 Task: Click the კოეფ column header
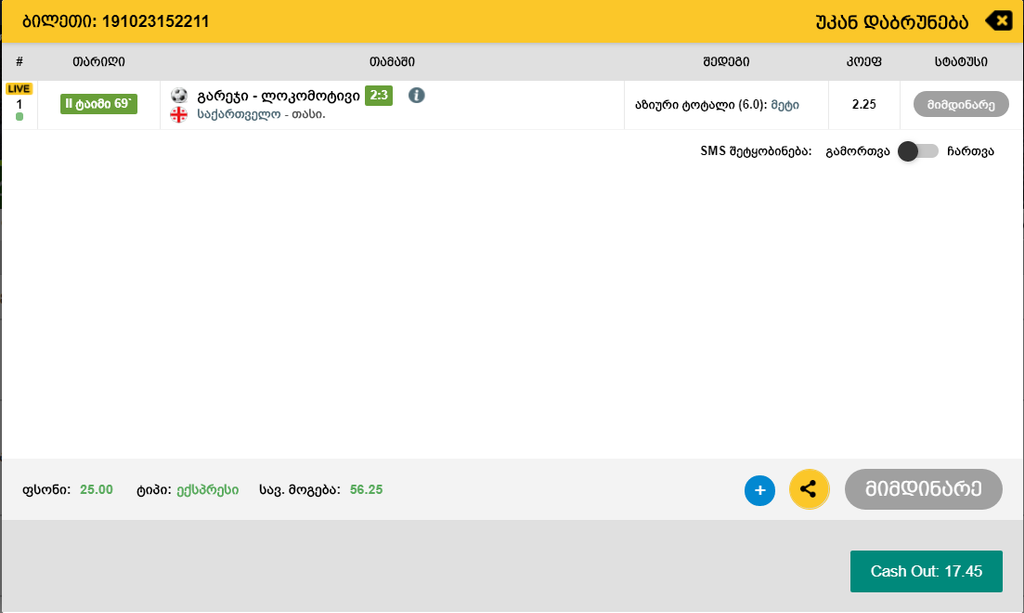[863, 61]
